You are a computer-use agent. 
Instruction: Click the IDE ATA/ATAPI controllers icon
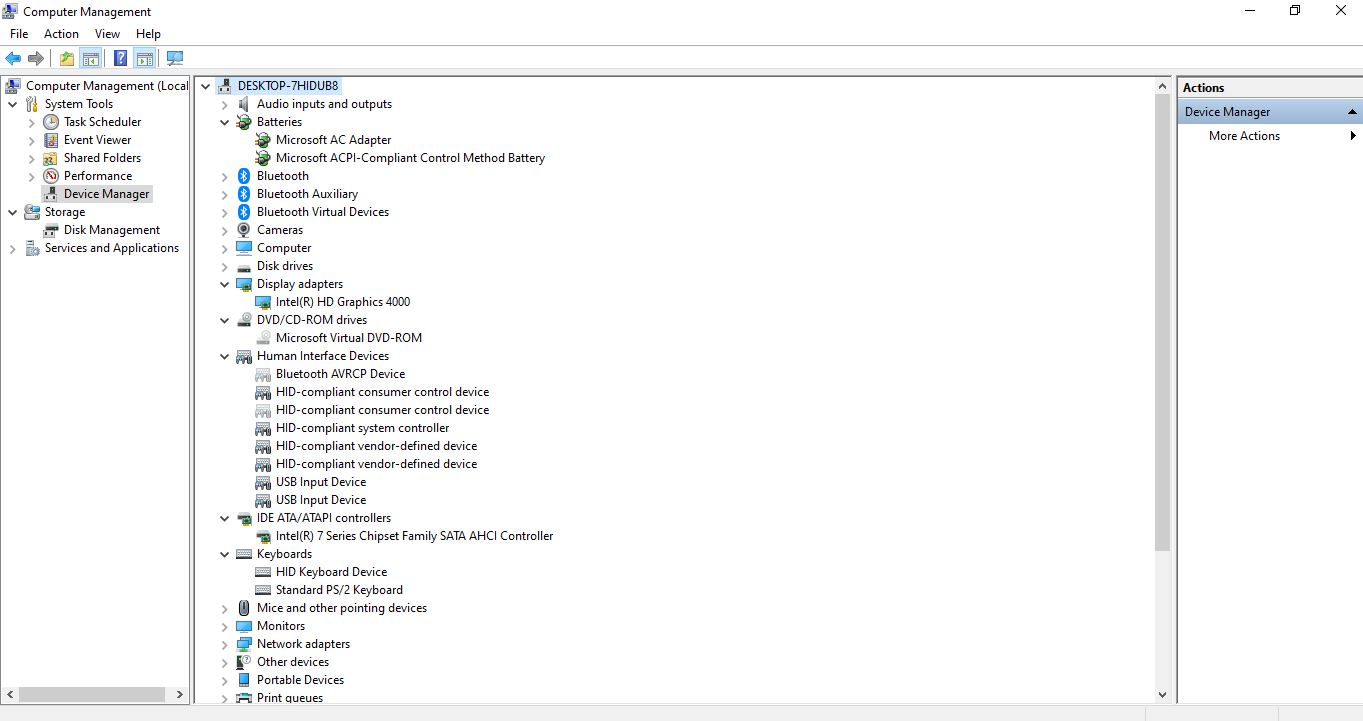(x=244, y=518)
